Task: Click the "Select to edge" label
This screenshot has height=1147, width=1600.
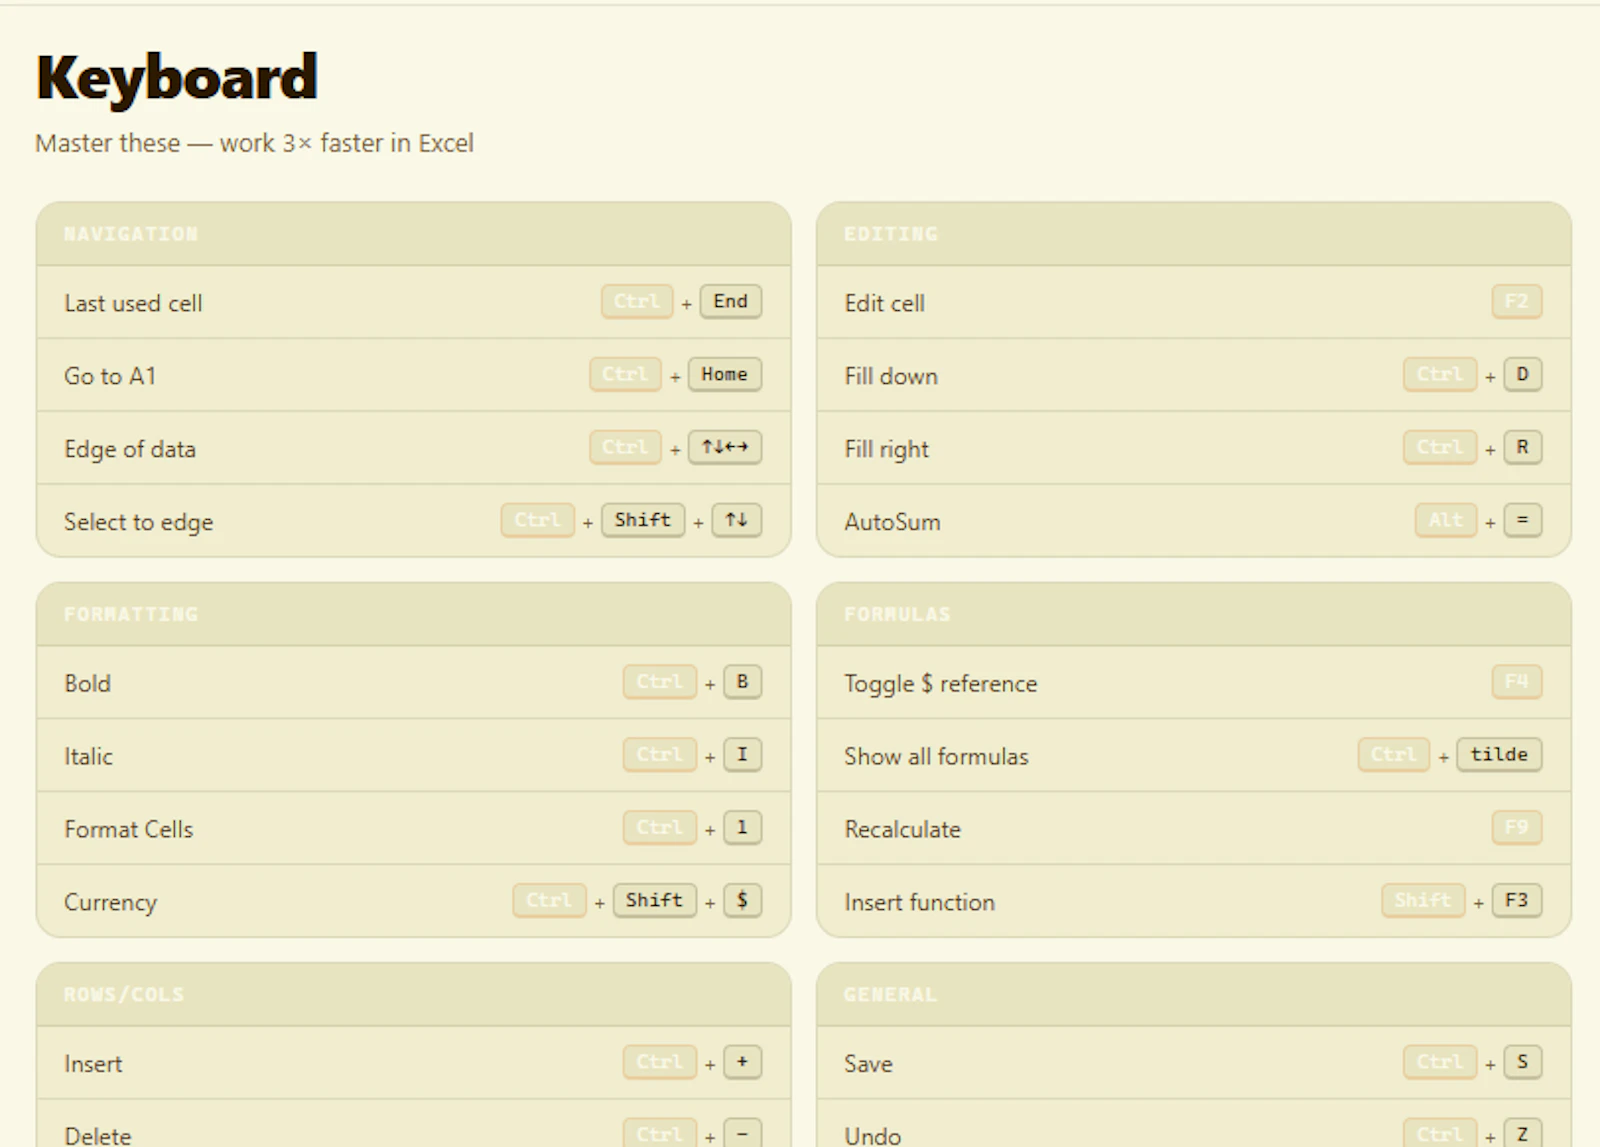Action: [138, 522]
